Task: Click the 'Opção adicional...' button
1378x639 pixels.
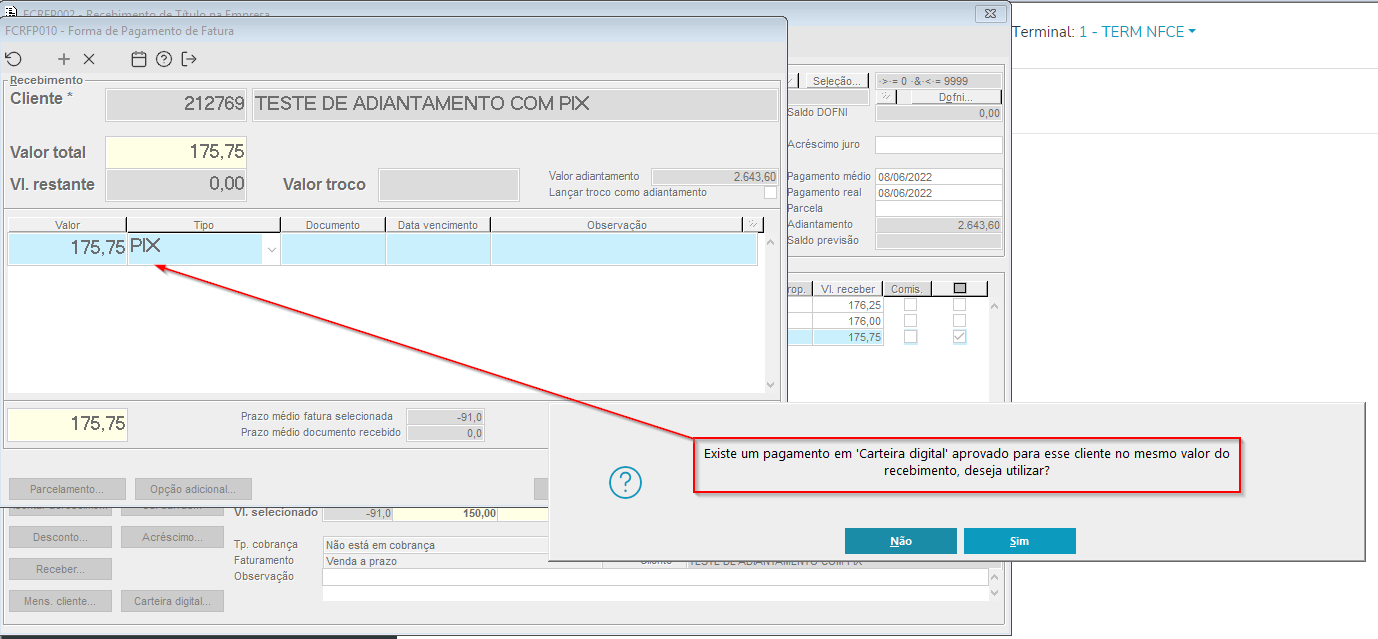Action: click(x=193, y=489)
